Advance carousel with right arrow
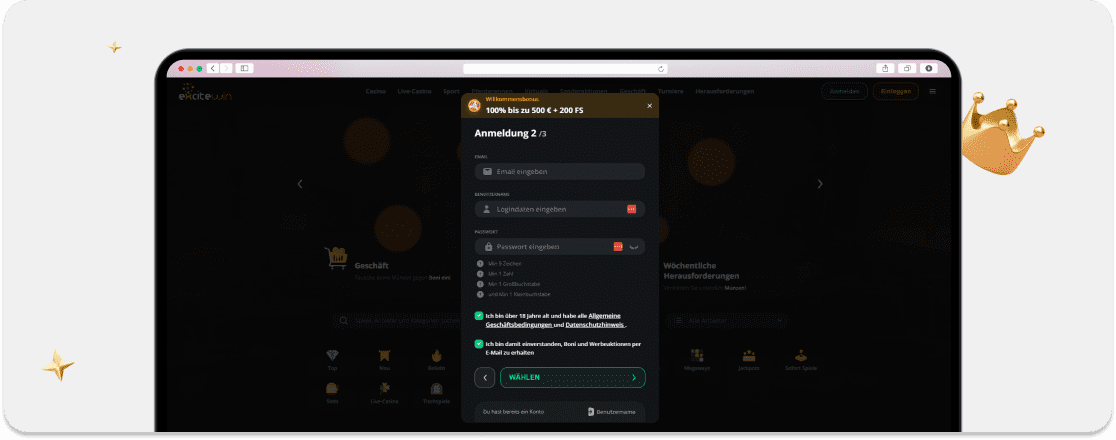 click(x=820, y=184)
